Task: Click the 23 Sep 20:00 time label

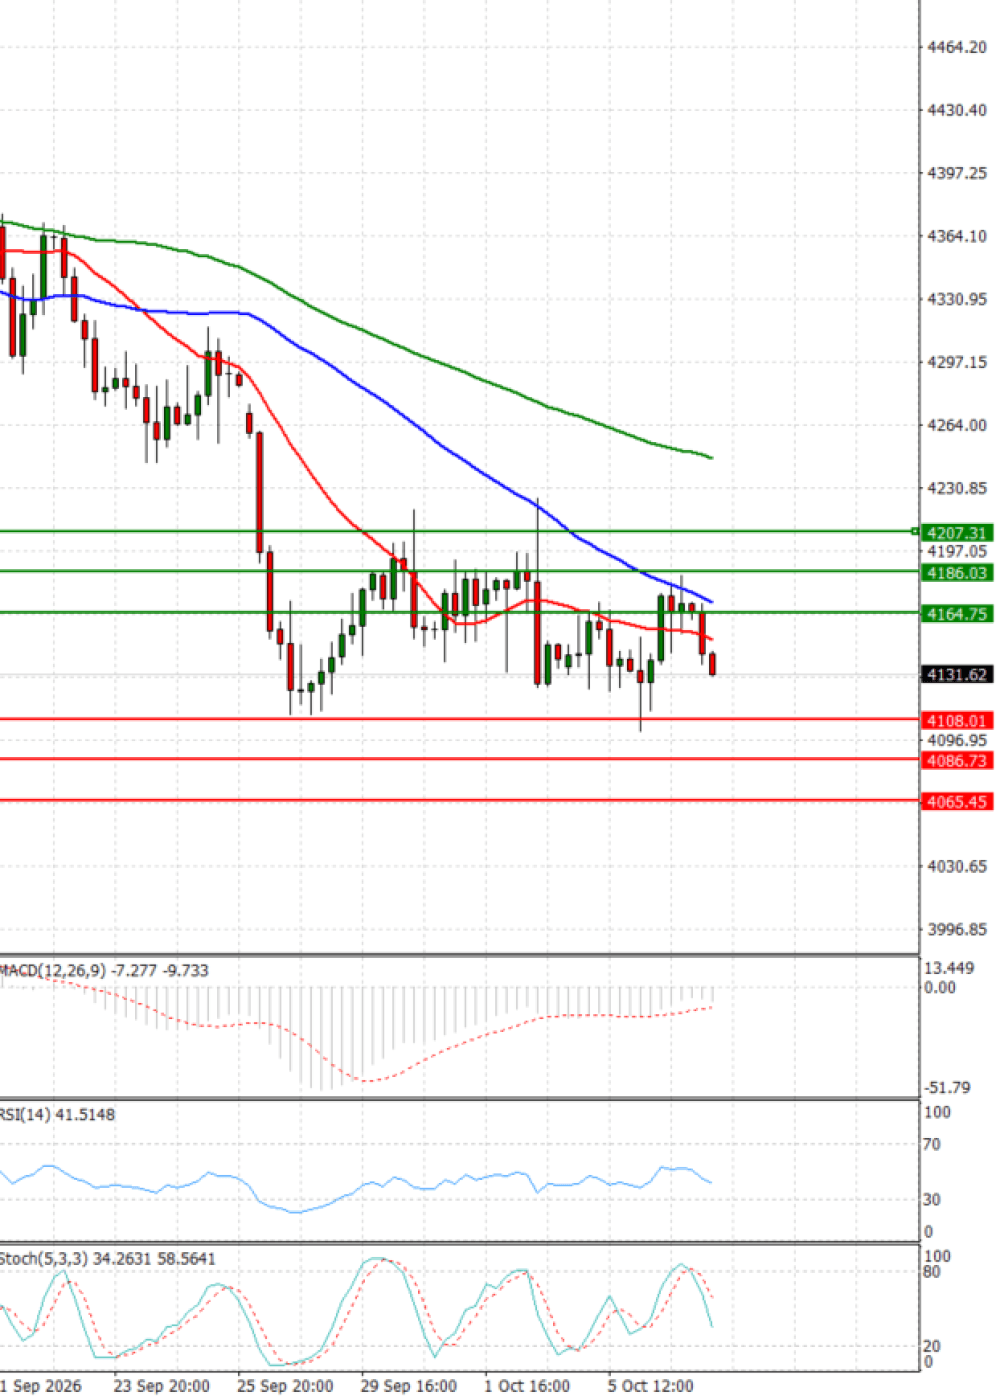Action: pyautogui.click(x=162, y=1386)
